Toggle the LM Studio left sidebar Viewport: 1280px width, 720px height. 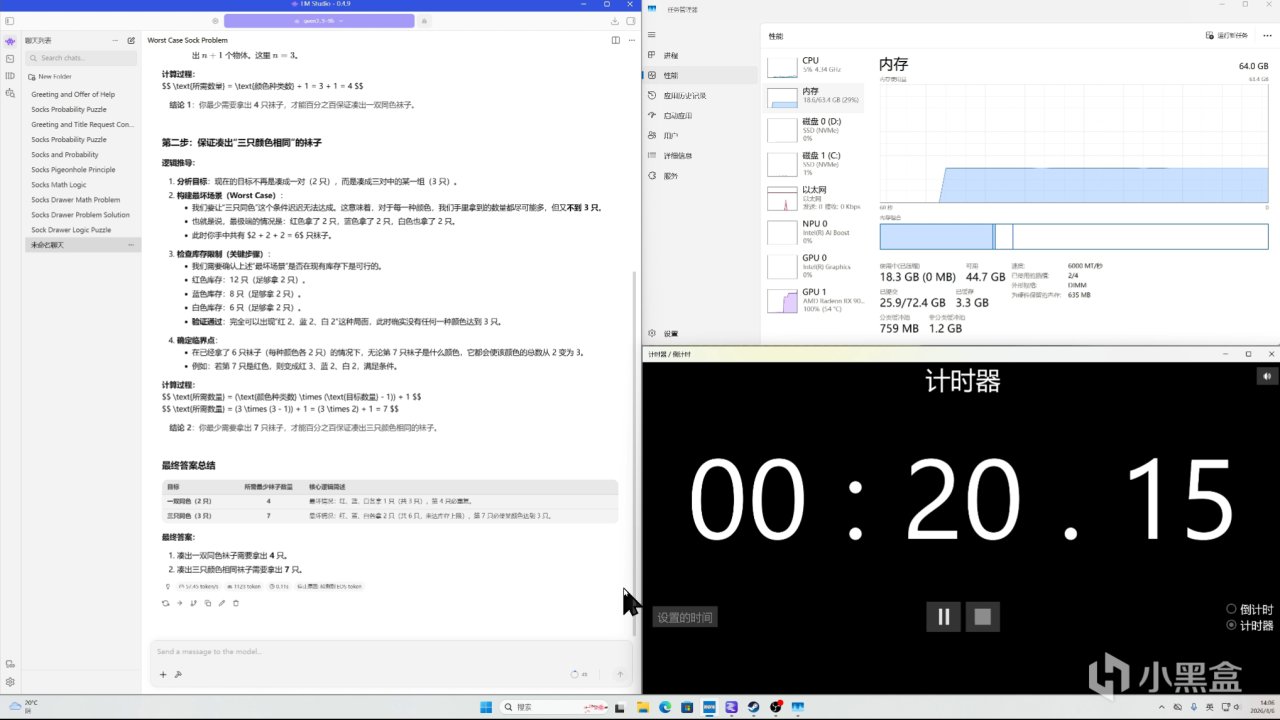[x=9, y=21]
